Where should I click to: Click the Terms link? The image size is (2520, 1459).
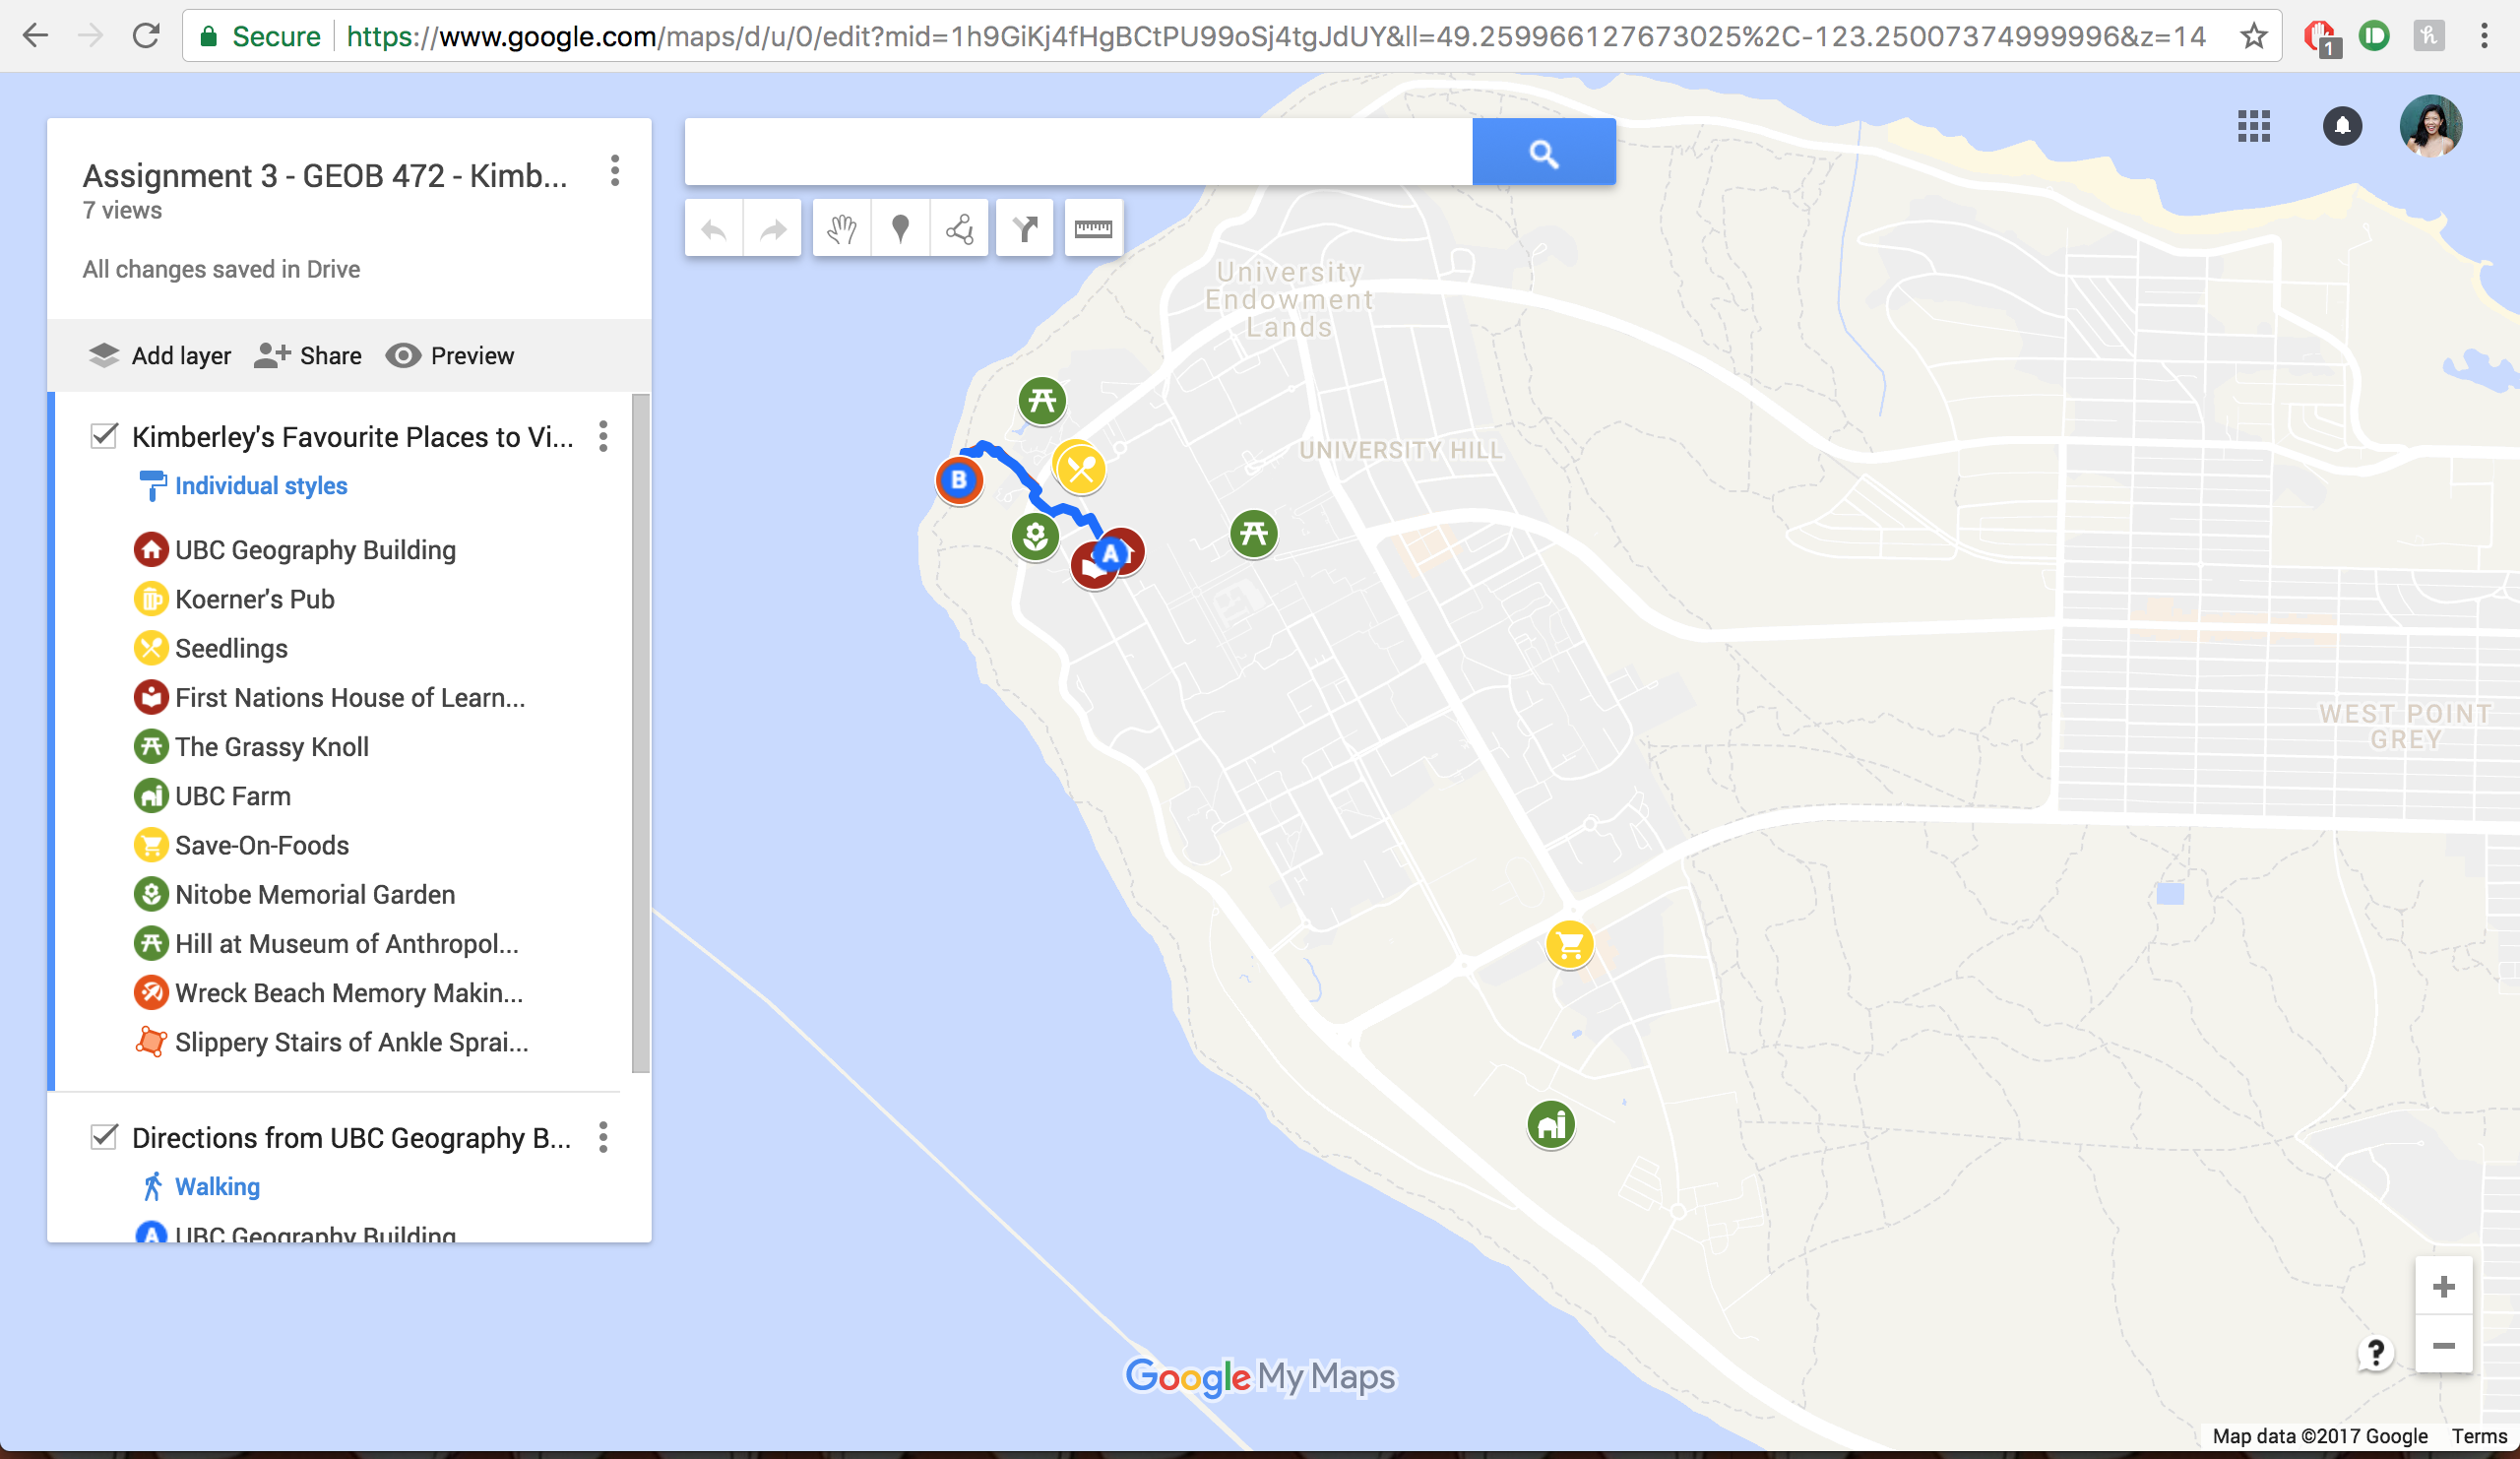[2479, 1436]
